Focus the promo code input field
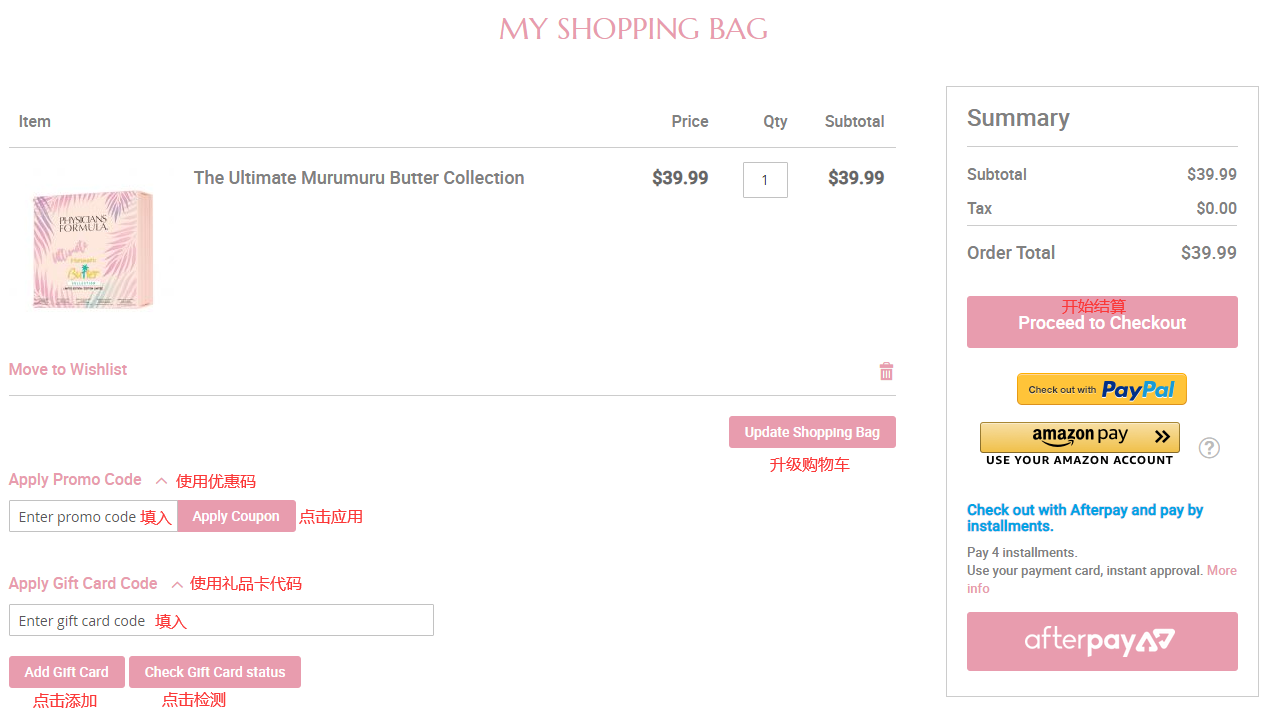This screenshot has width=1276, height=721. 78,516
